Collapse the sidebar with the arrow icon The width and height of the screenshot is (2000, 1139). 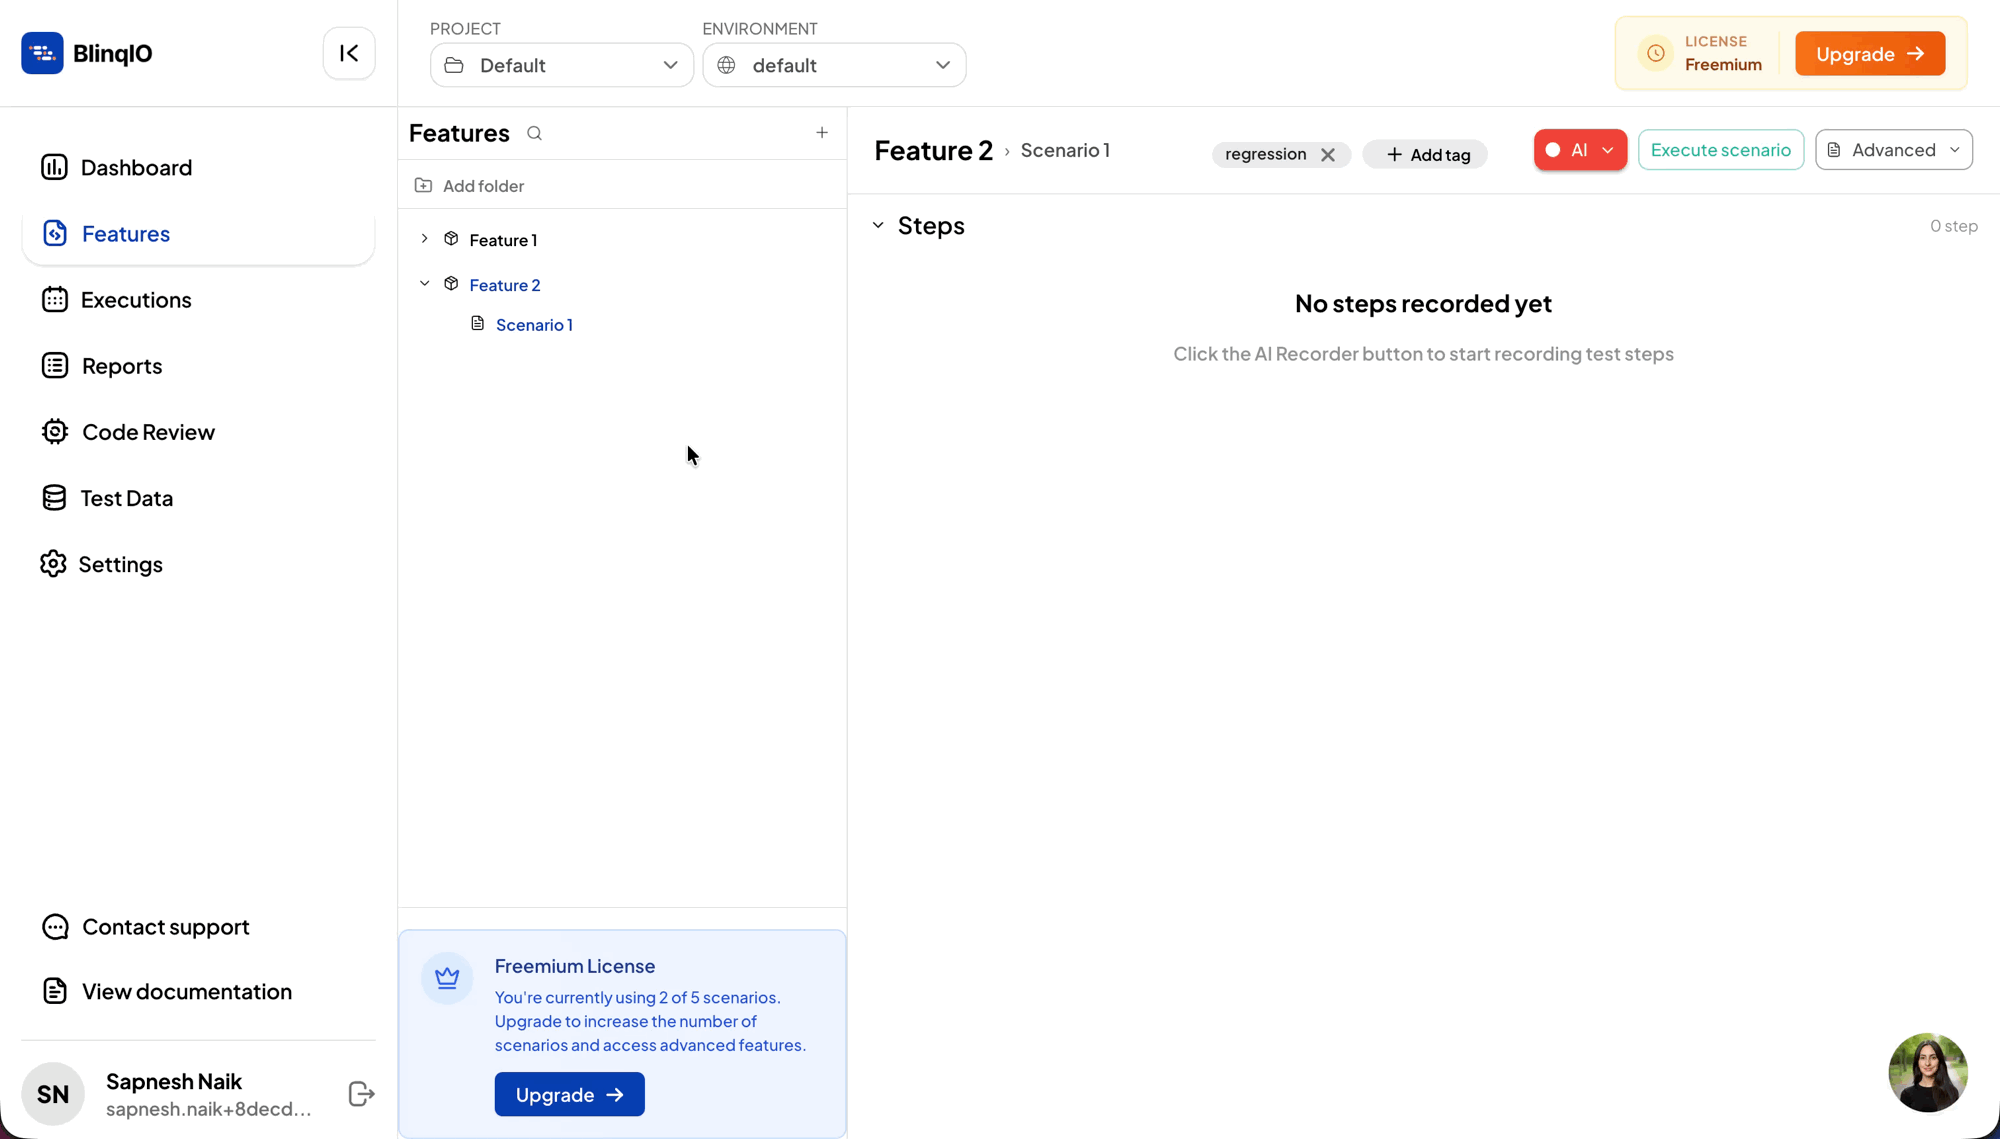(349, 53)
